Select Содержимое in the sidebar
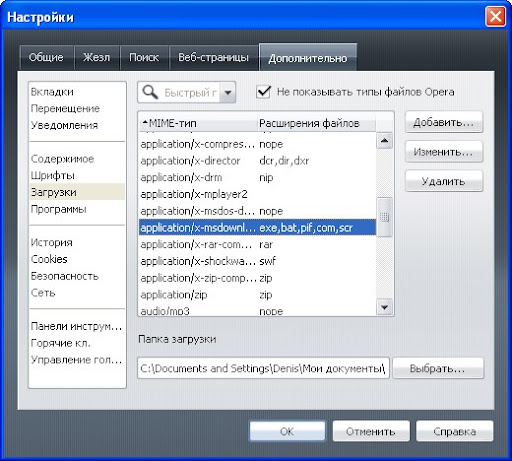The height and width of the screenshot is (461, 512). click(x=77, y=159)
